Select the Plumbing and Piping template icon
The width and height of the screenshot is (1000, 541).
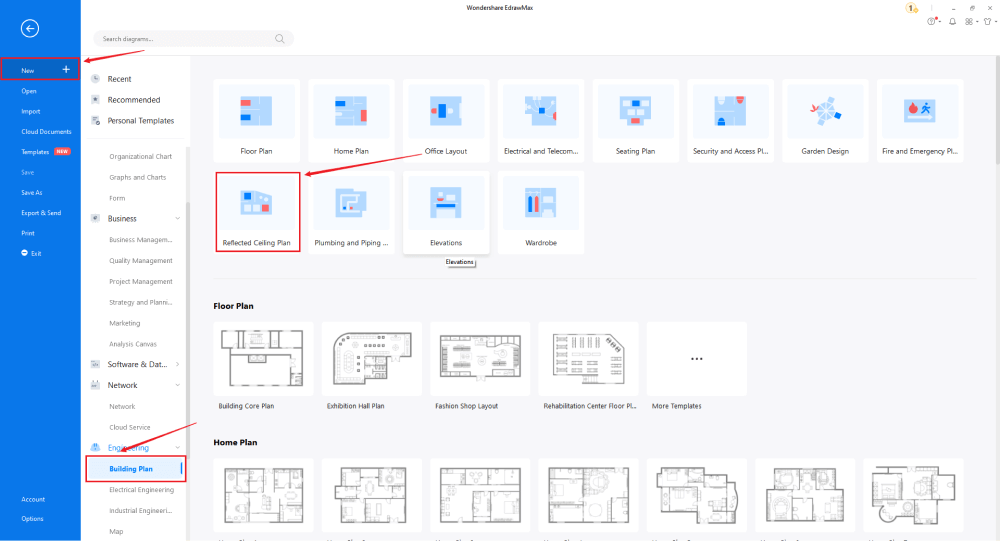click(x=351, y=202)
